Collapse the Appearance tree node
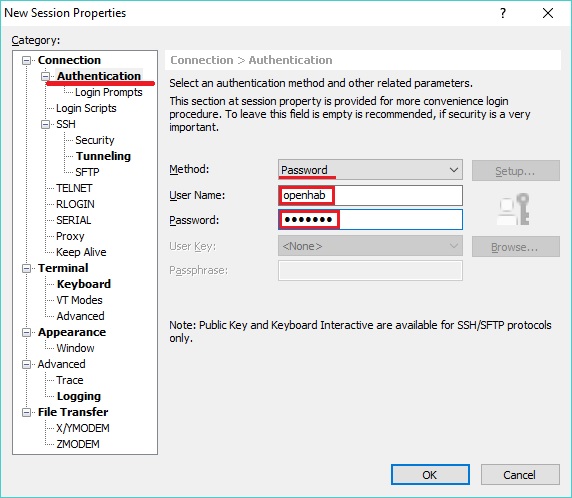The height and width of the screenshot is (498, 572). point(26,332)
